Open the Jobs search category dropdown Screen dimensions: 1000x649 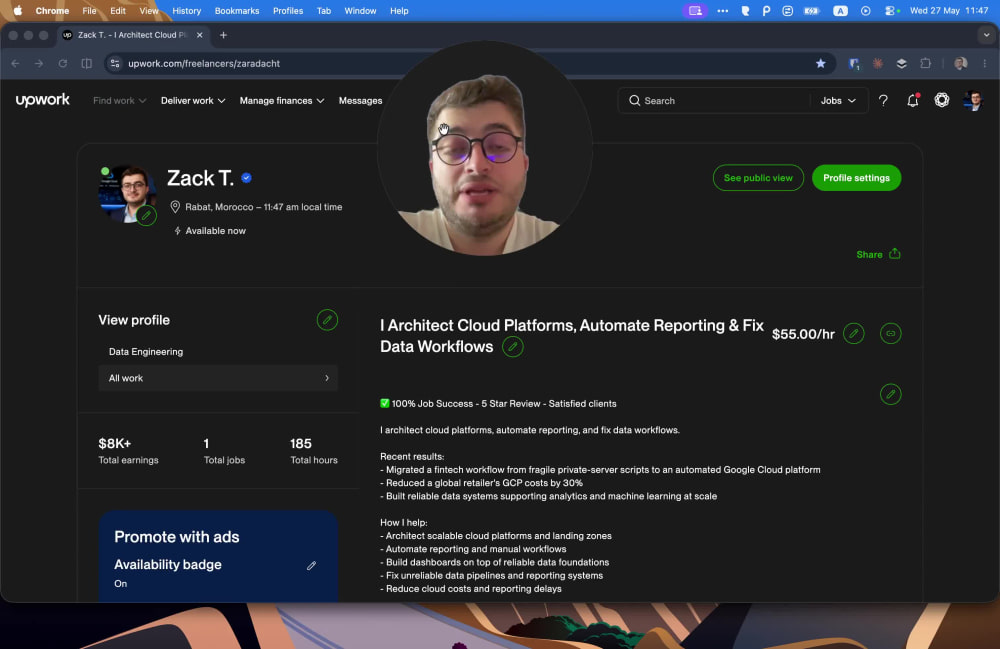click(x=838, y=100)
